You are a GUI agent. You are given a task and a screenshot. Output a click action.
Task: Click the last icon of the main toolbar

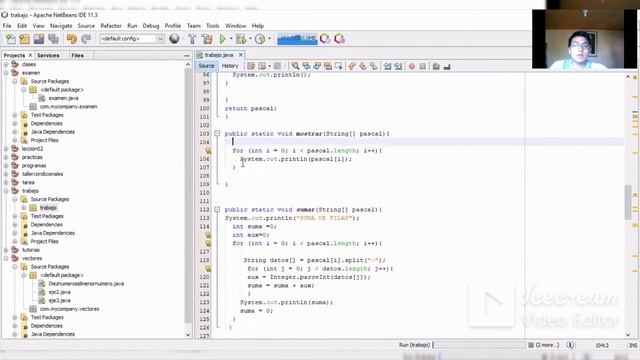pos(340,39)
